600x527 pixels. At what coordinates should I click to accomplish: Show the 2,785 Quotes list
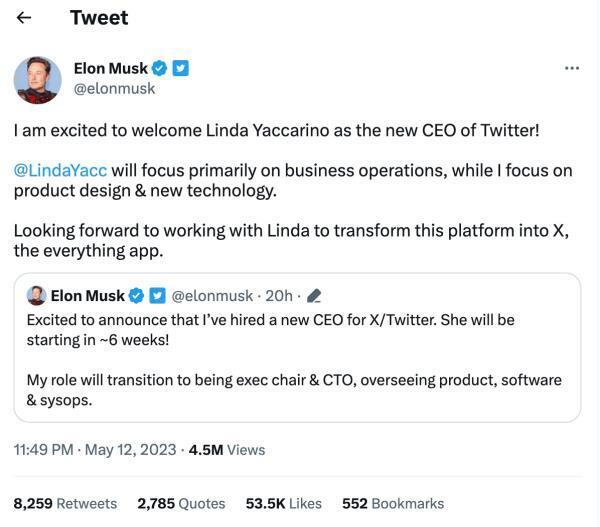[x=181, y=503]
